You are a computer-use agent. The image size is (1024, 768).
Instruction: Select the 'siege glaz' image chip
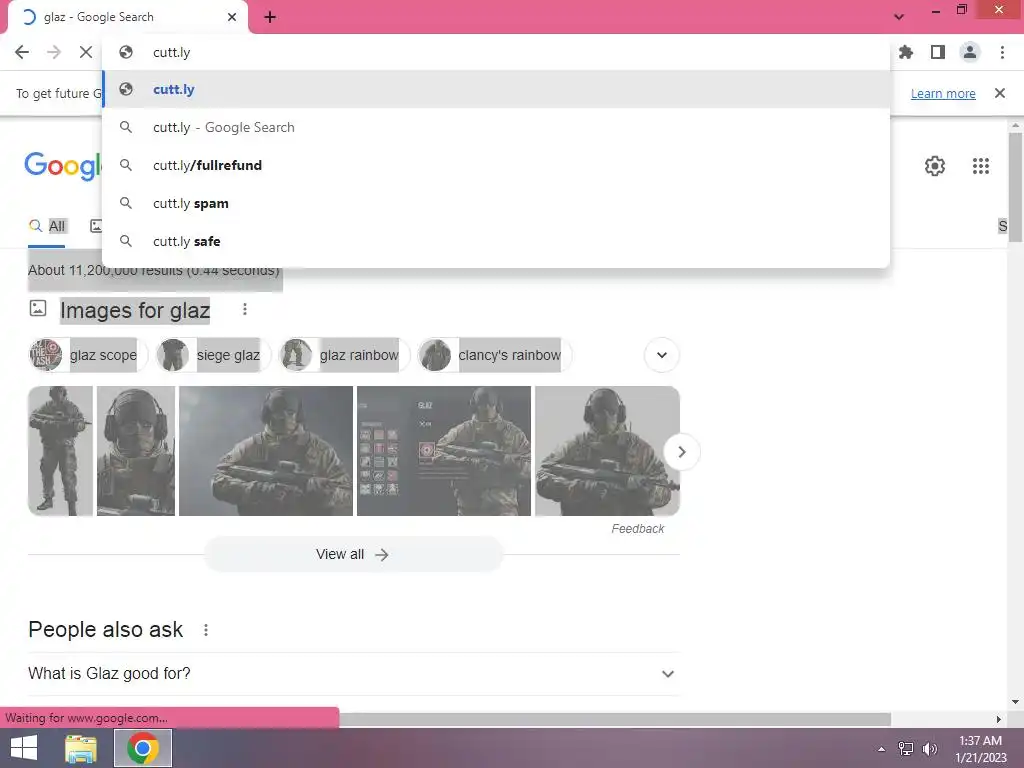coord(212,355)
